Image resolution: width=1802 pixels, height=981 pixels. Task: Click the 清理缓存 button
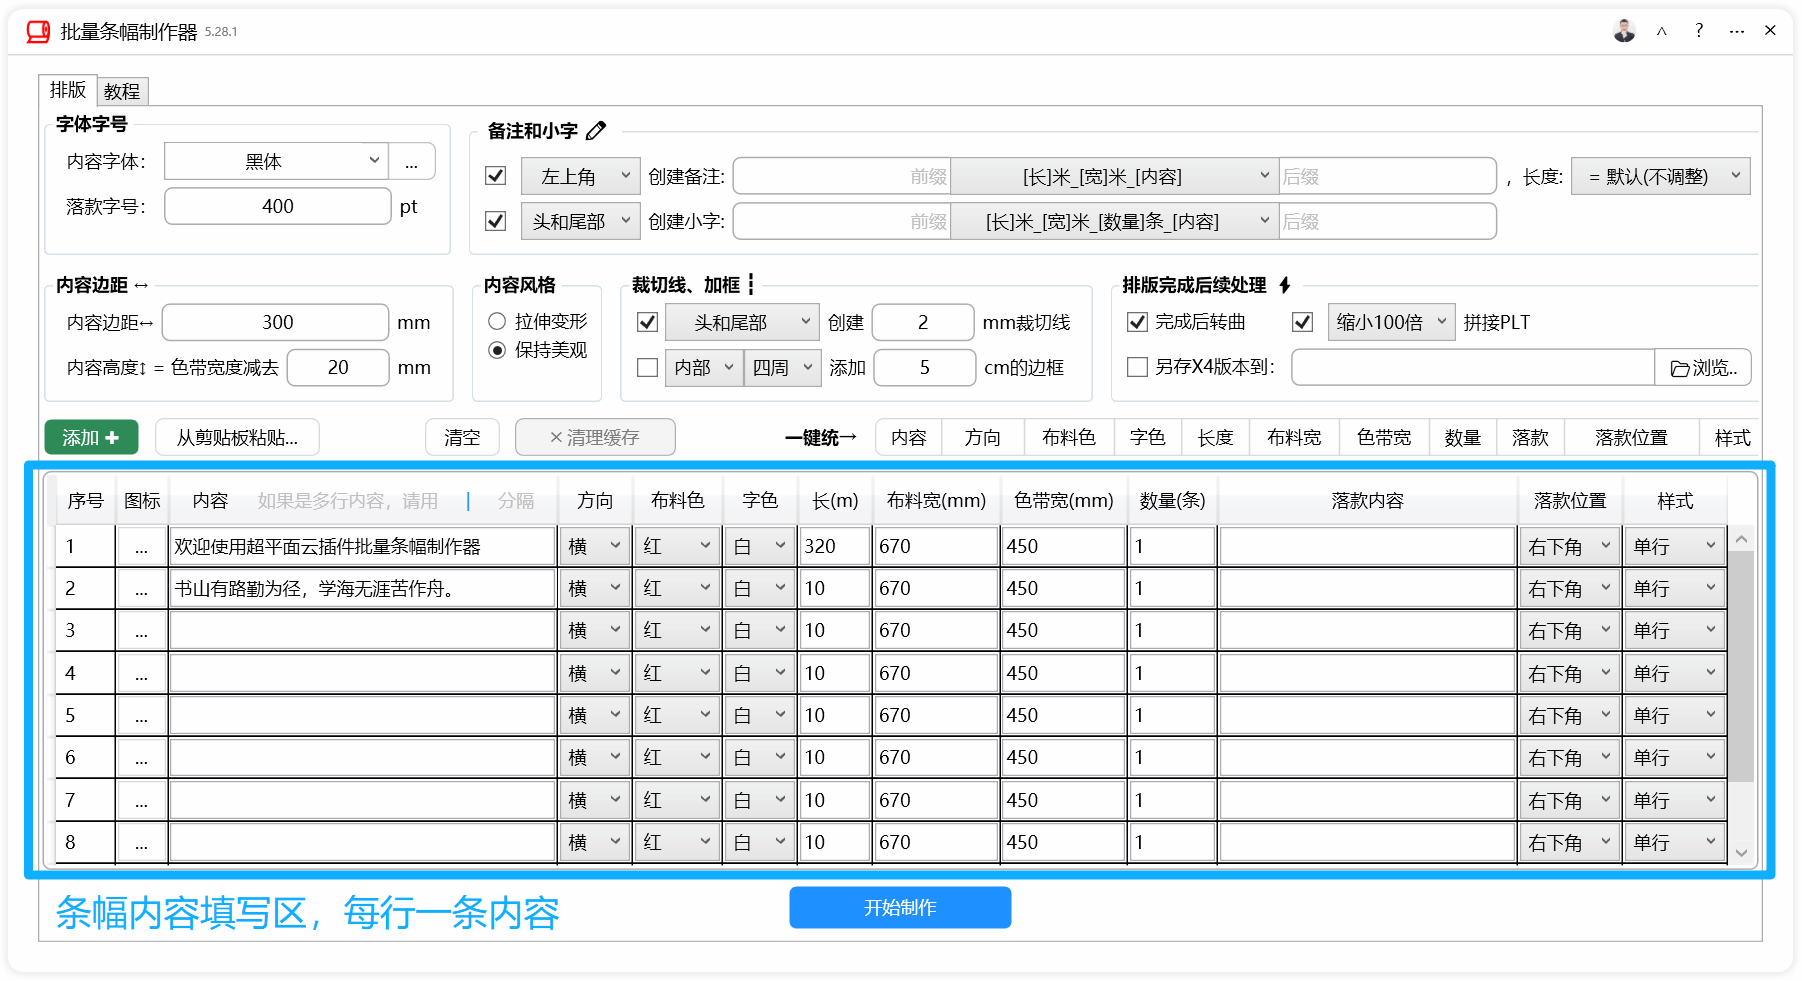[x=595, y=437]
